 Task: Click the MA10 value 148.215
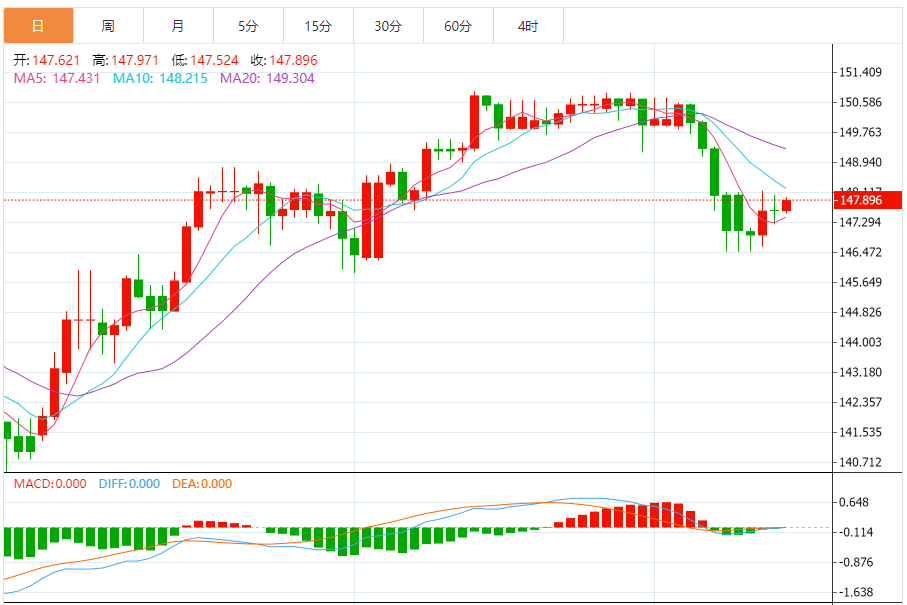[183, 78]
